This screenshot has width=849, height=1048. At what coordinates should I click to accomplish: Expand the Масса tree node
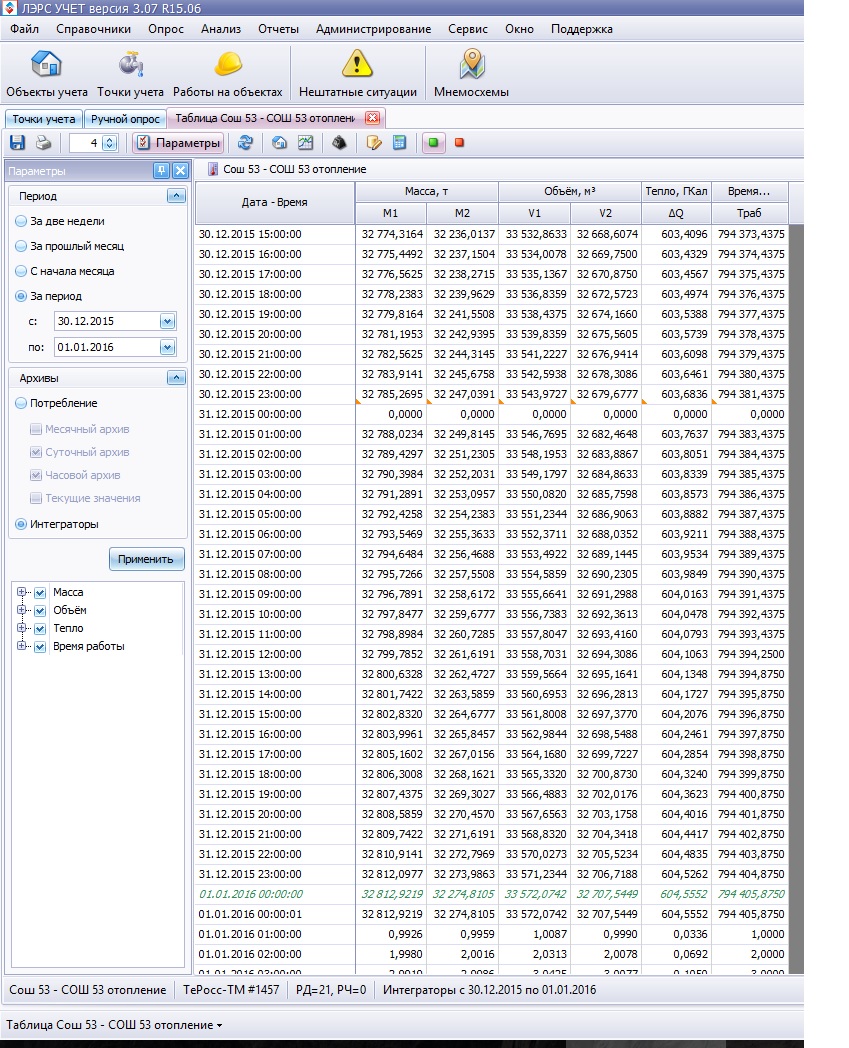pyautogui.click(x=21, y=592)
